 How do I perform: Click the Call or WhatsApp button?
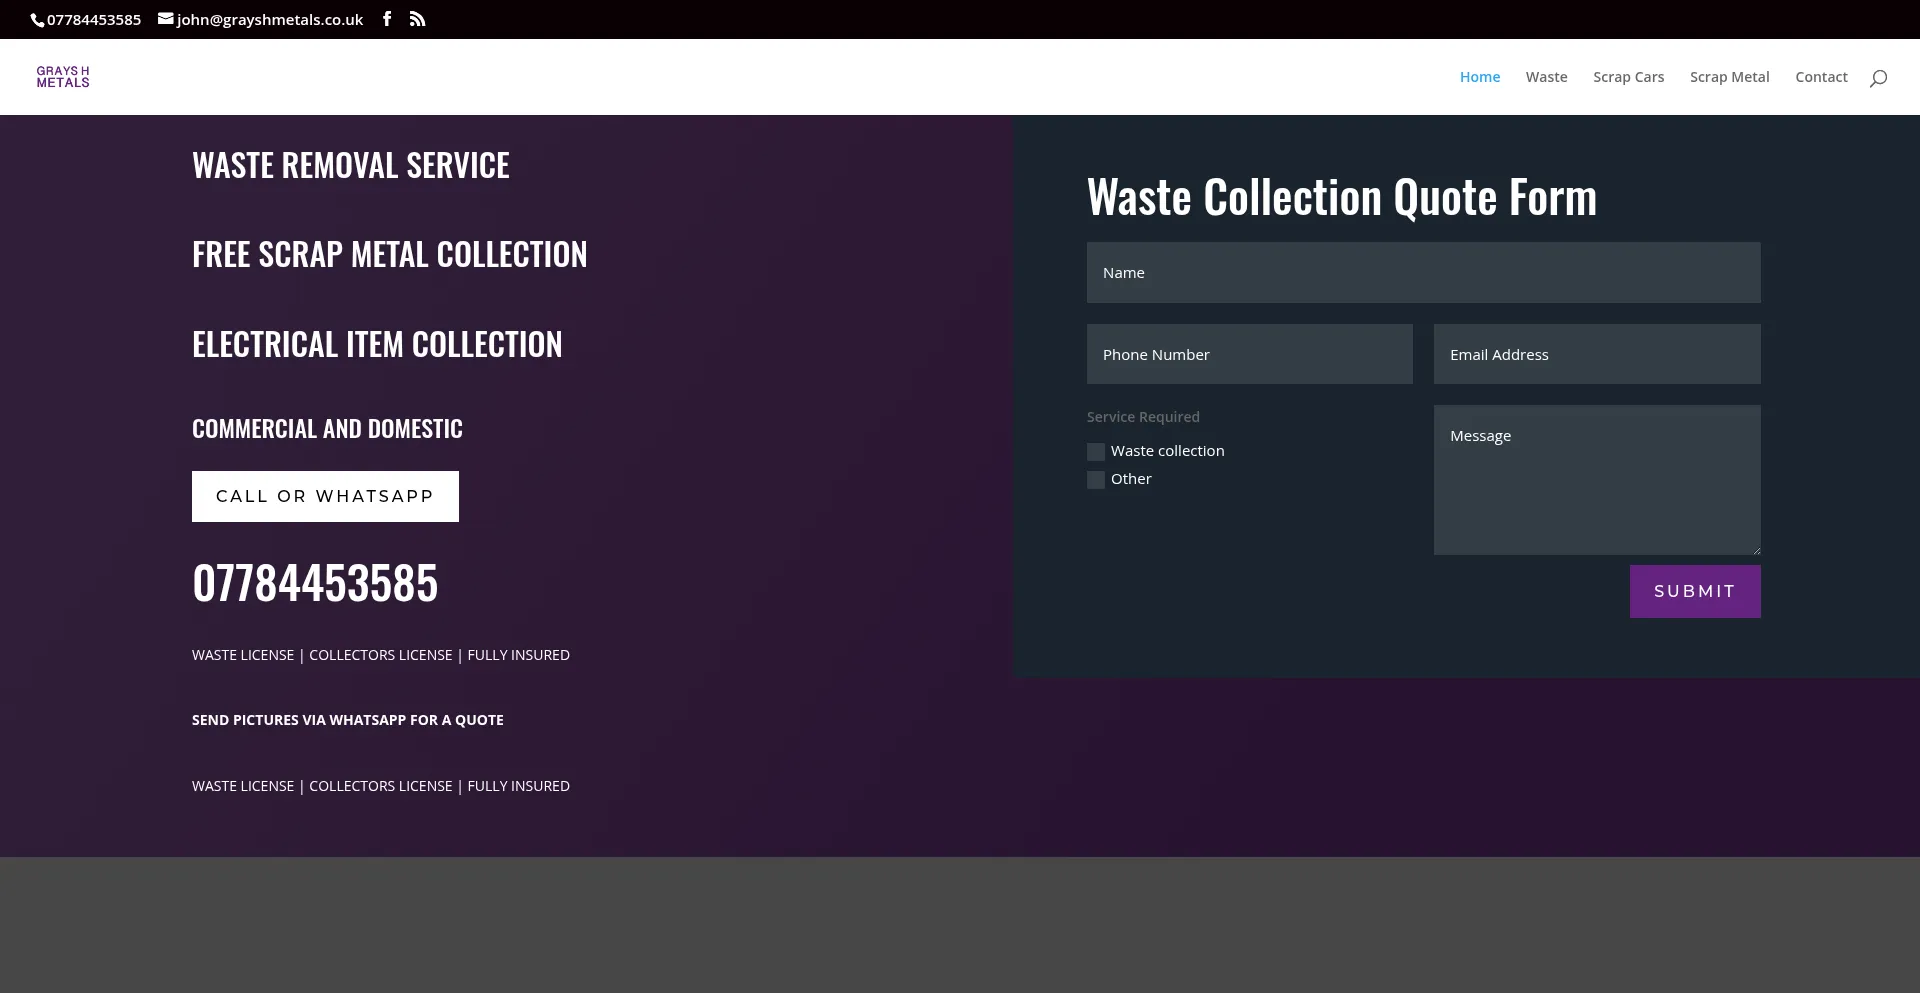(325, 496)
